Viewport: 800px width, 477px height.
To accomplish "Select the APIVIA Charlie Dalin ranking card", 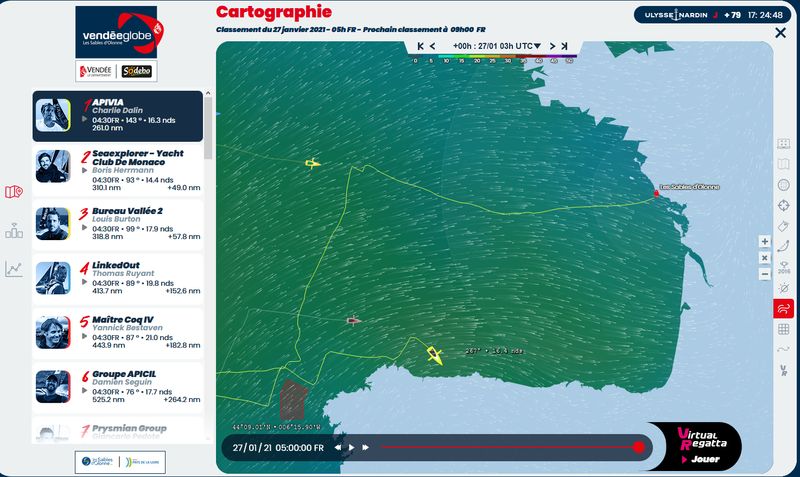I will [118, 116].
